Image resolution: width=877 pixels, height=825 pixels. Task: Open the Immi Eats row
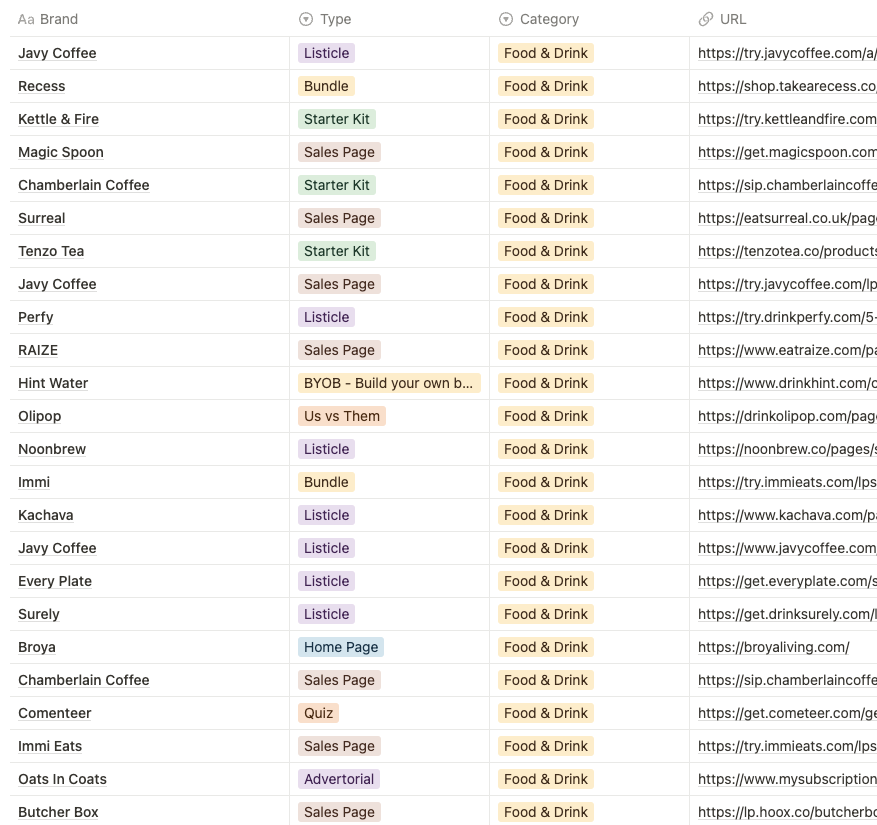tap(50, 746)
